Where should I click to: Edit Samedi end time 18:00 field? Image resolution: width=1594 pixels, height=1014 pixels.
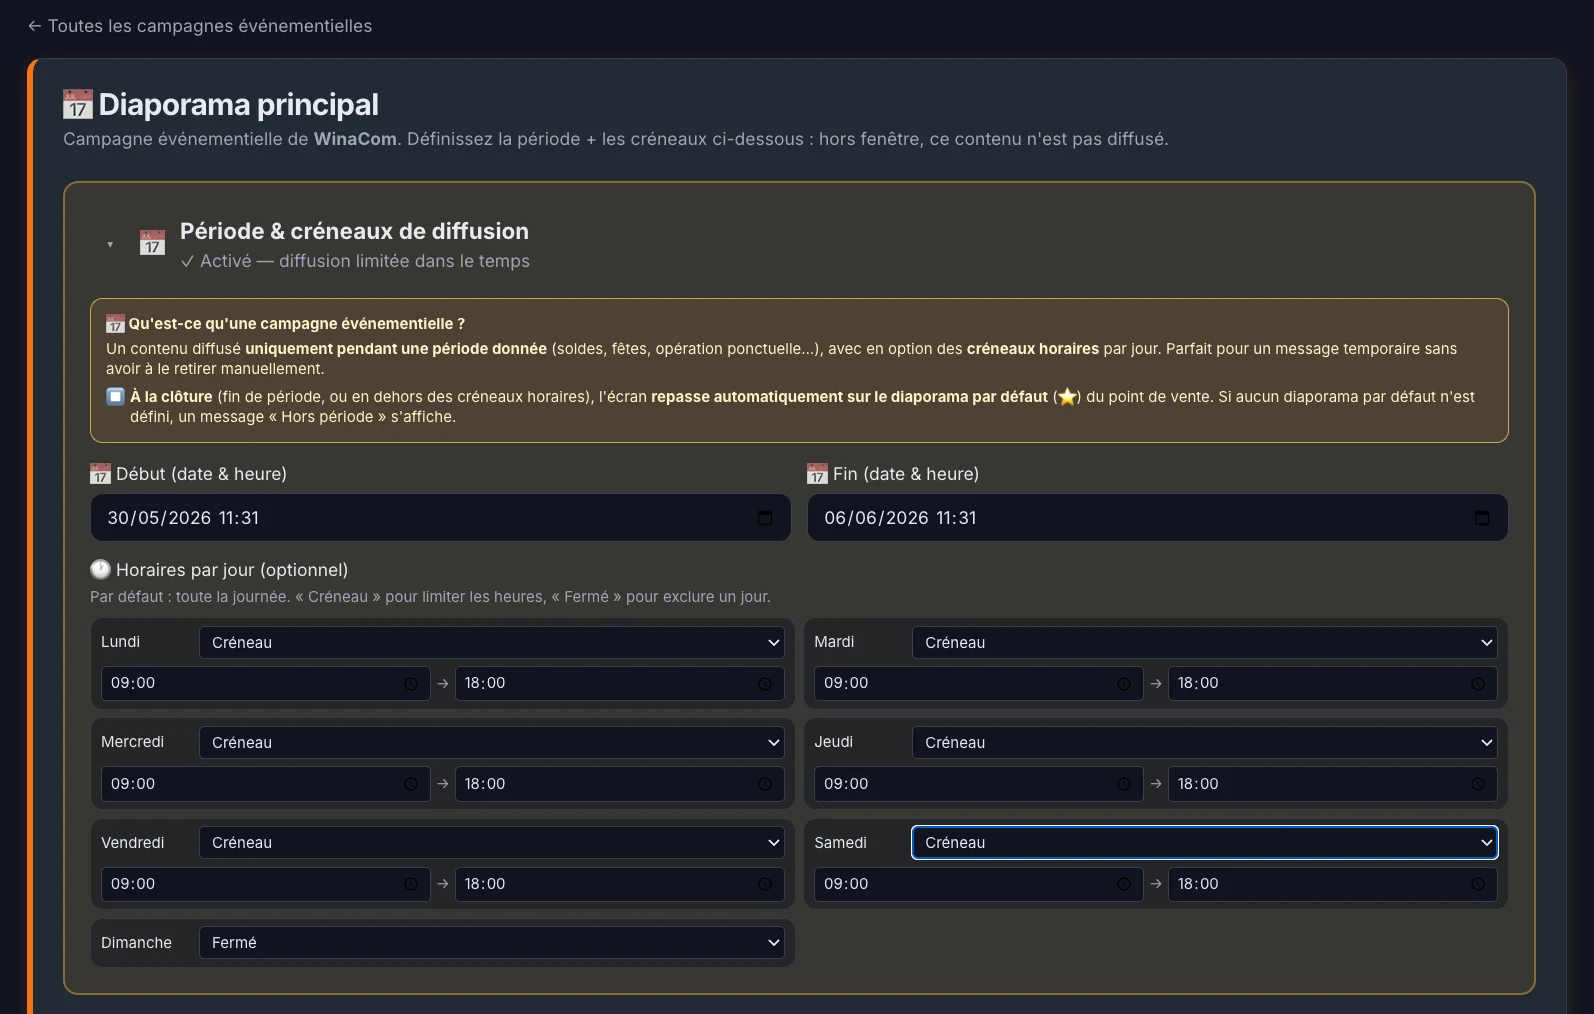[1332, 884]
